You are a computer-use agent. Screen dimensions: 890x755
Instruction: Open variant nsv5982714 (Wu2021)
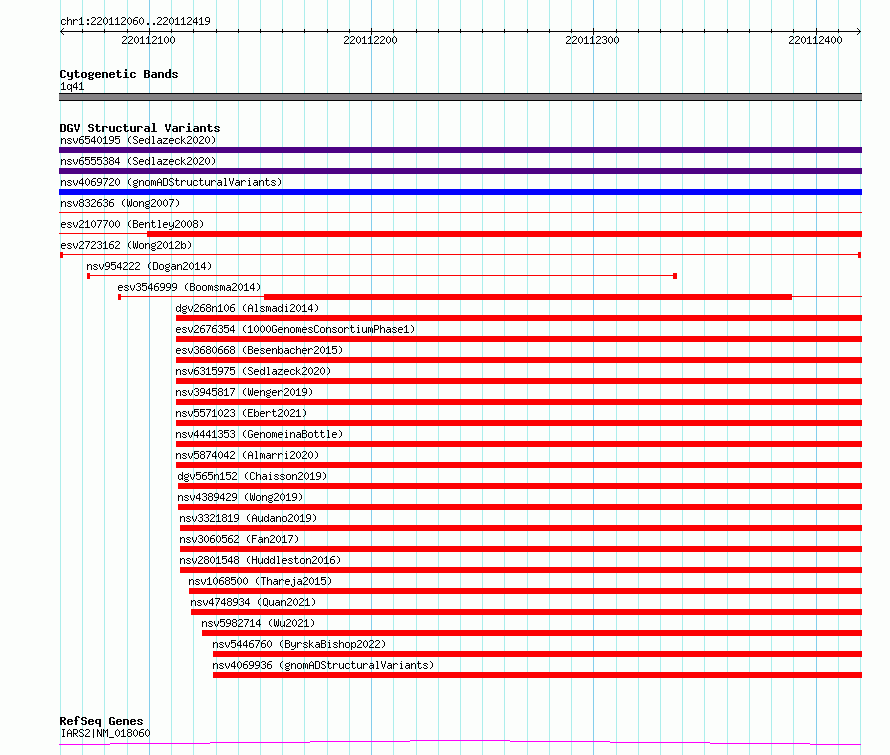point(258,623)
